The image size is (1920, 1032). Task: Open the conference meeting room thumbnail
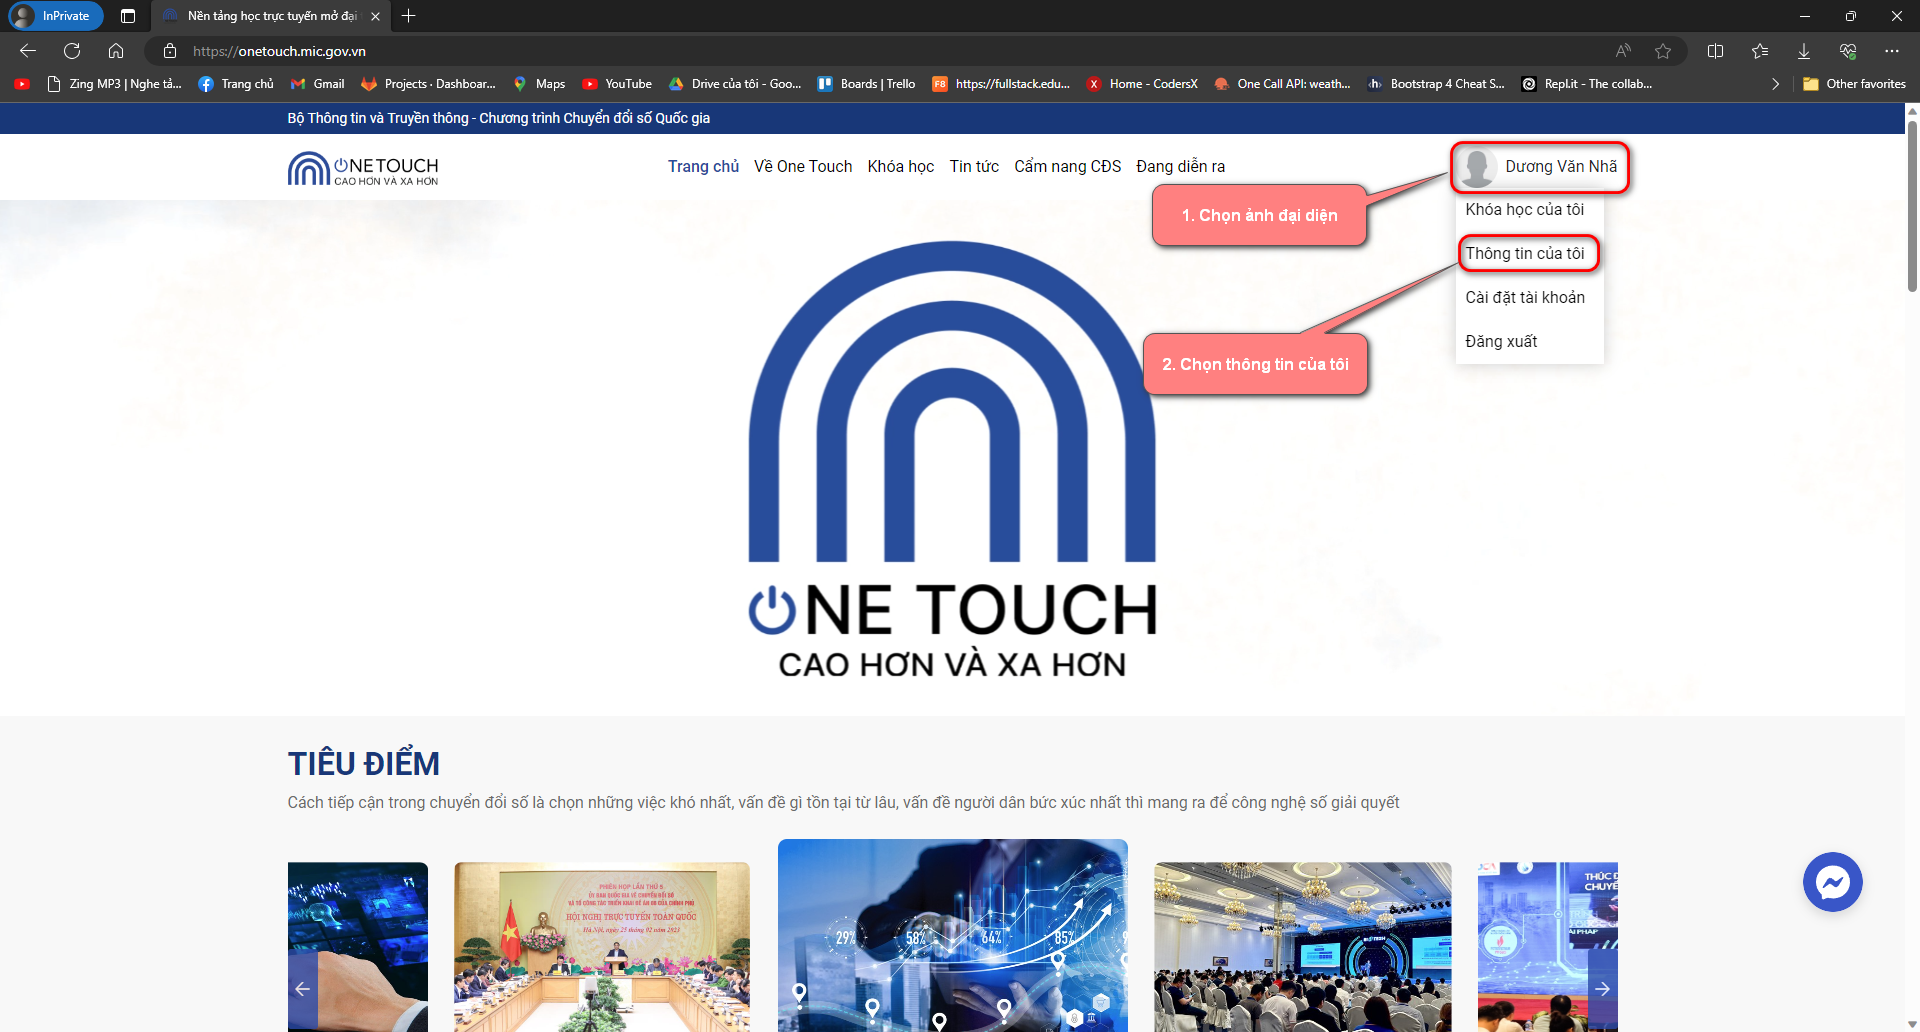(x=601, y=946)
